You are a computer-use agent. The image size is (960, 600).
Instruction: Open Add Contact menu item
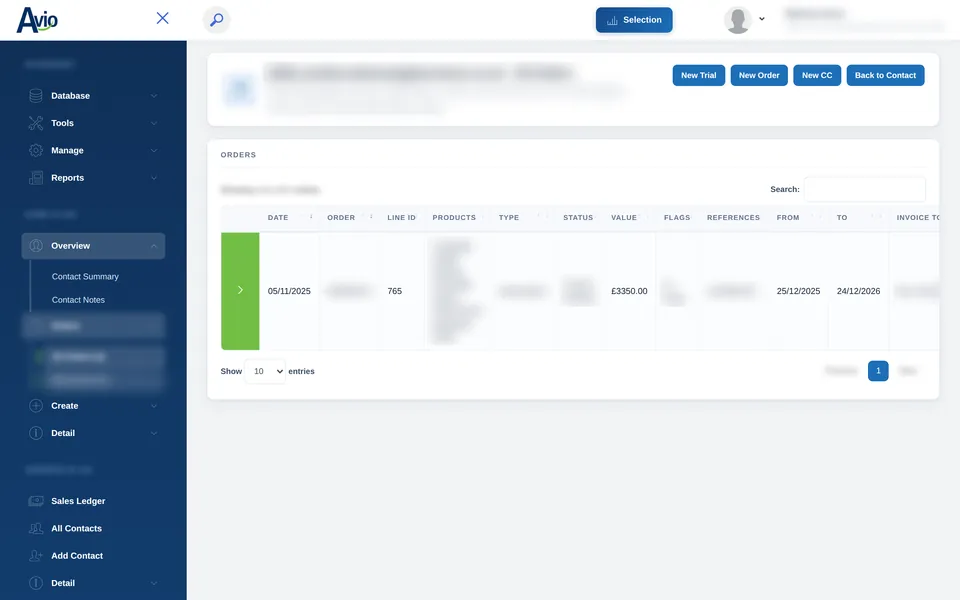(x=77, y=556)
